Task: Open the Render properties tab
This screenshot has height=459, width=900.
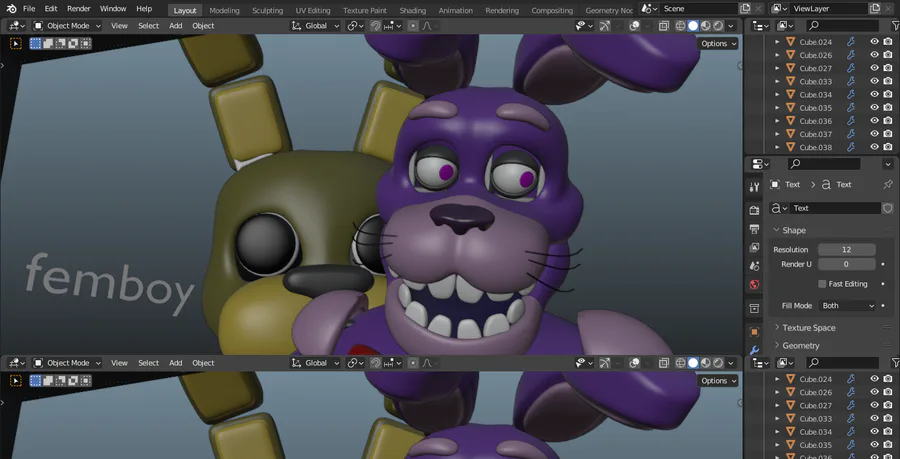Action: (754, 211)
